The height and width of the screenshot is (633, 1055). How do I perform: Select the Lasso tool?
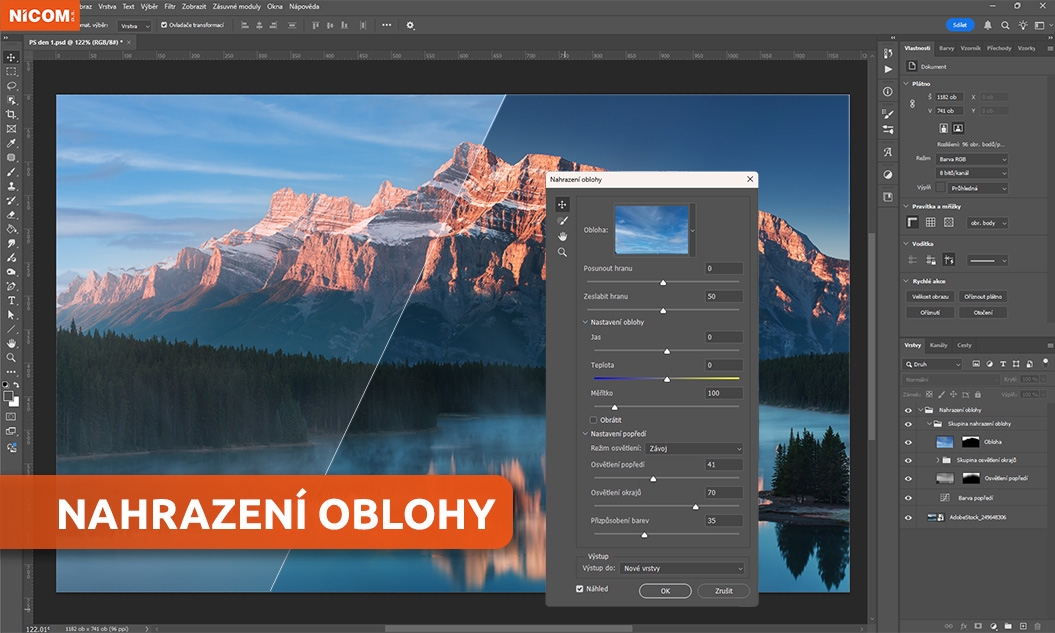[11, 86]
